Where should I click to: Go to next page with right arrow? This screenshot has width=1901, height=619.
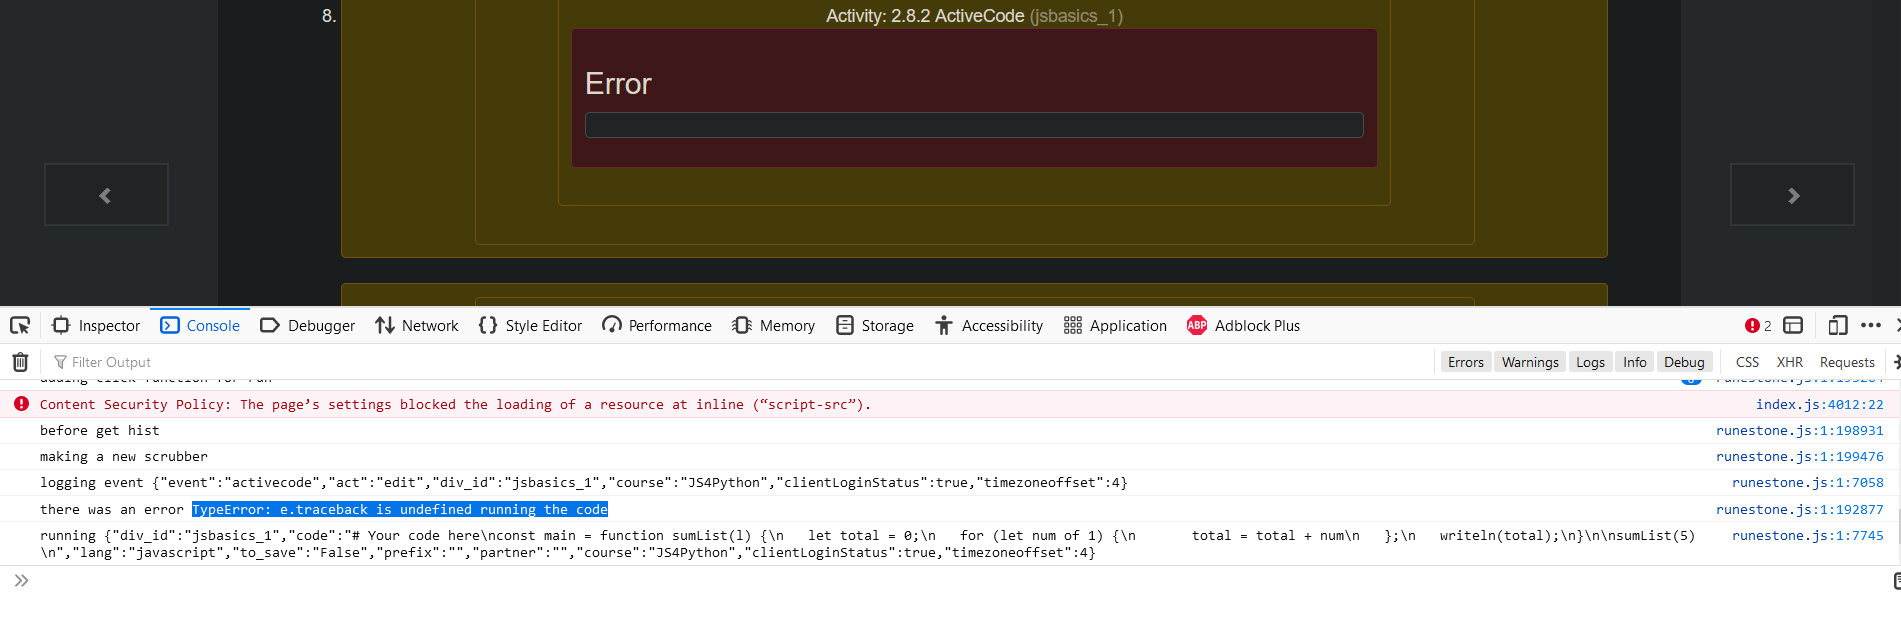click(x=1792, y=195)
